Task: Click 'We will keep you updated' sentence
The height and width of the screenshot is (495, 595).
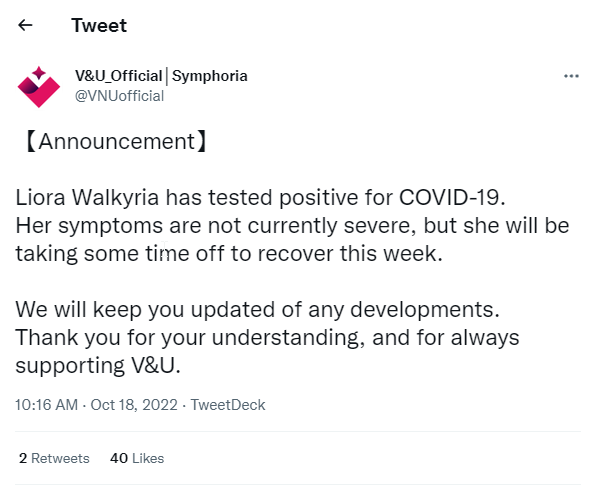Action: [x=257, y=309]
